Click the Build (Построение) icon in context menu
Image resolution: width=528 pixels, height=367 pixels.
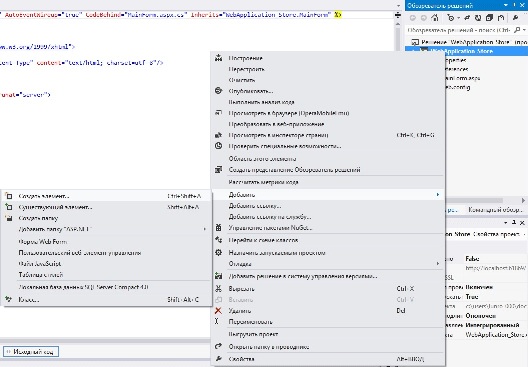pos(219,58)
